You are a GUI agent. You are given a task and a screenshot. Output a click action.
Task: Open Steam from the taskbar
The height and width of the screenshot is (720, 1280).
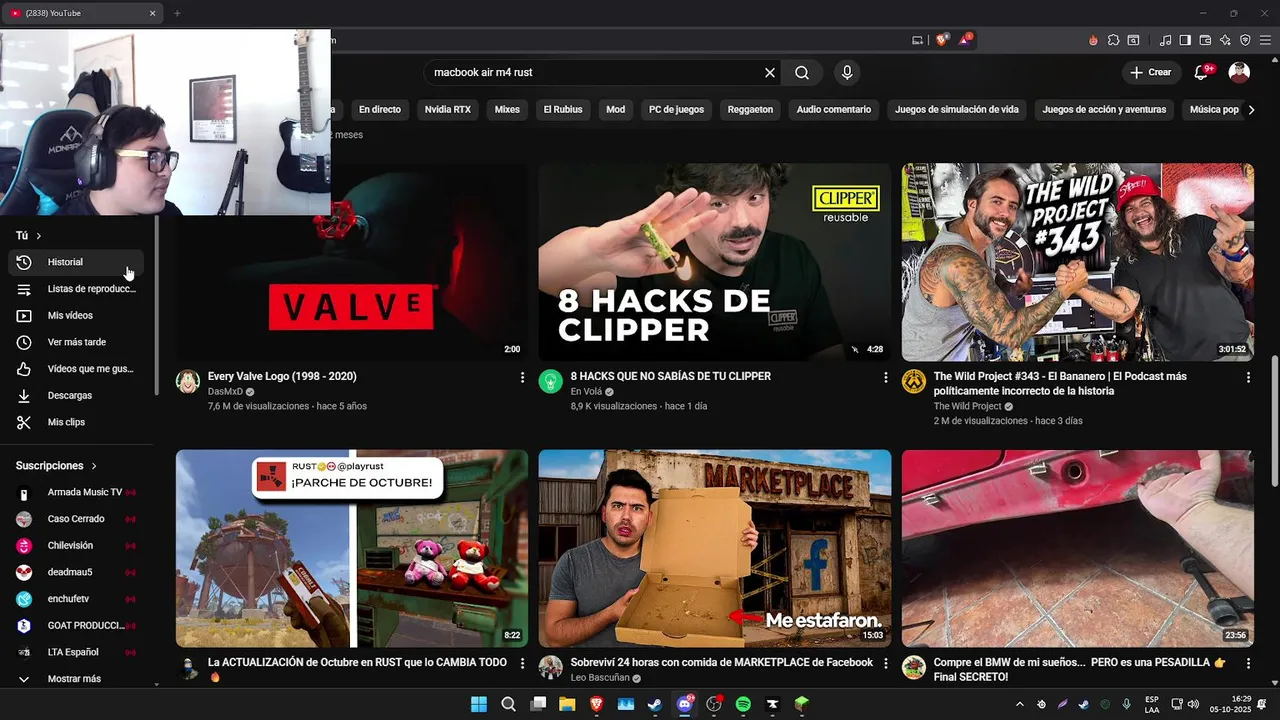point(655,704)
